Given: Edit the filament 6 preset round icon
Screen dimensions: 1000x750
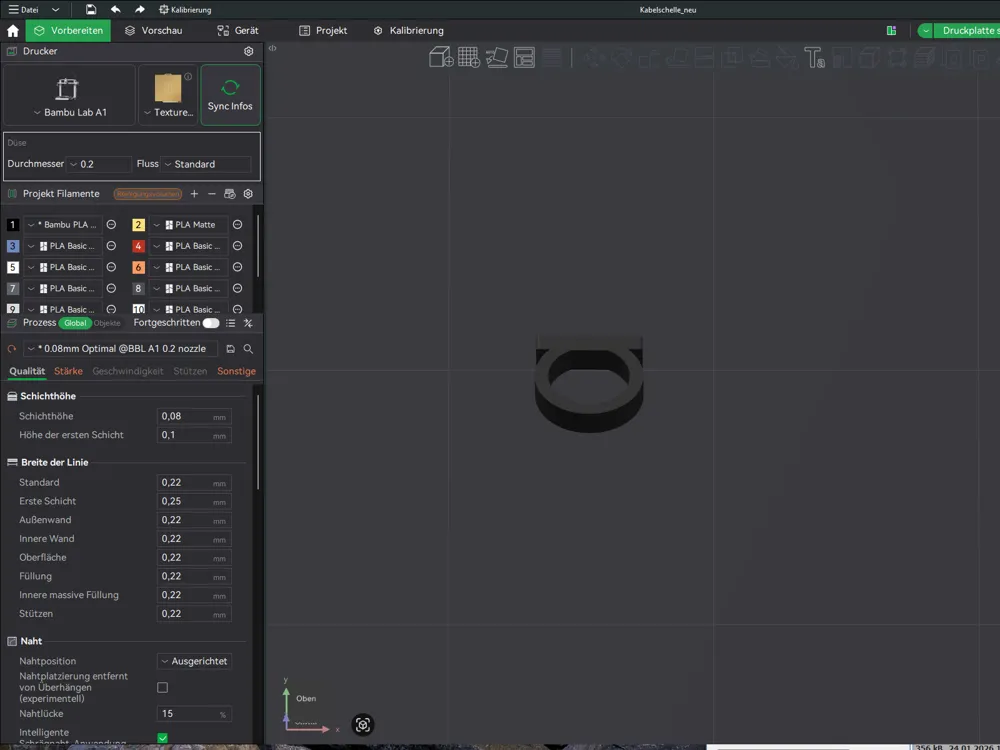Looking at the screenshot, I should pyautogui.click(x=237, y=267).
